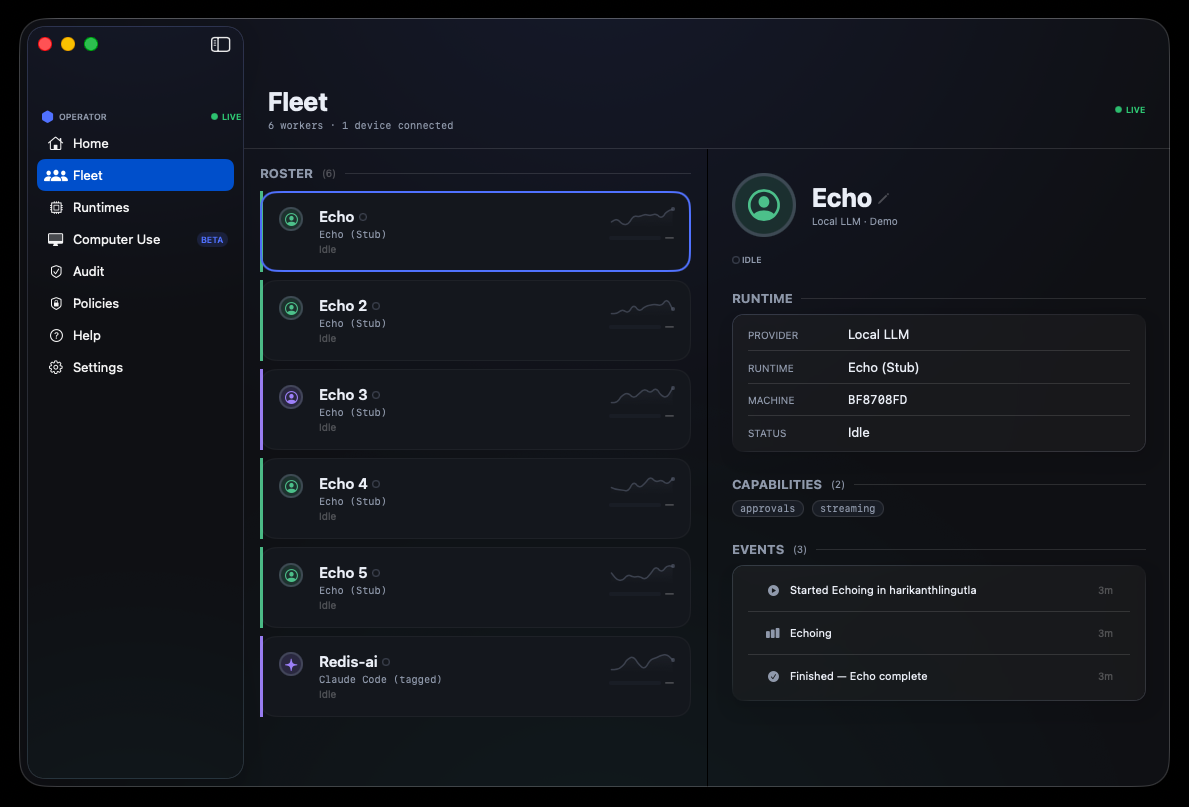This screenshot has height=807, width=1189.
Task: Open the Finished — Echo complete event
Action: pyautogui.click(x=939, y=677)
